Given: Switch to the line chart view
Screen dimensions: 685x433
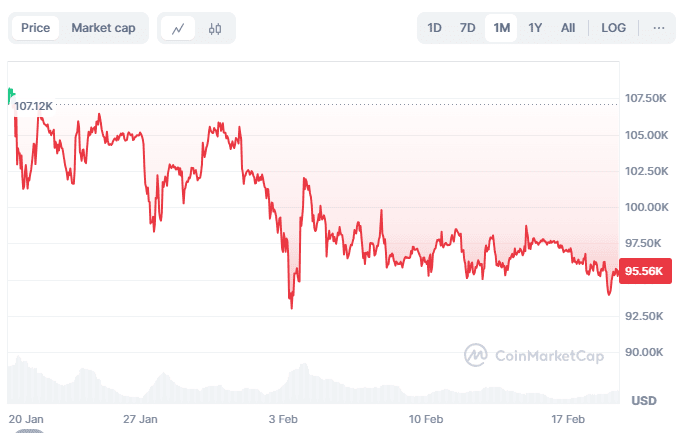Looking at the screenshot, I should (178, 28).
